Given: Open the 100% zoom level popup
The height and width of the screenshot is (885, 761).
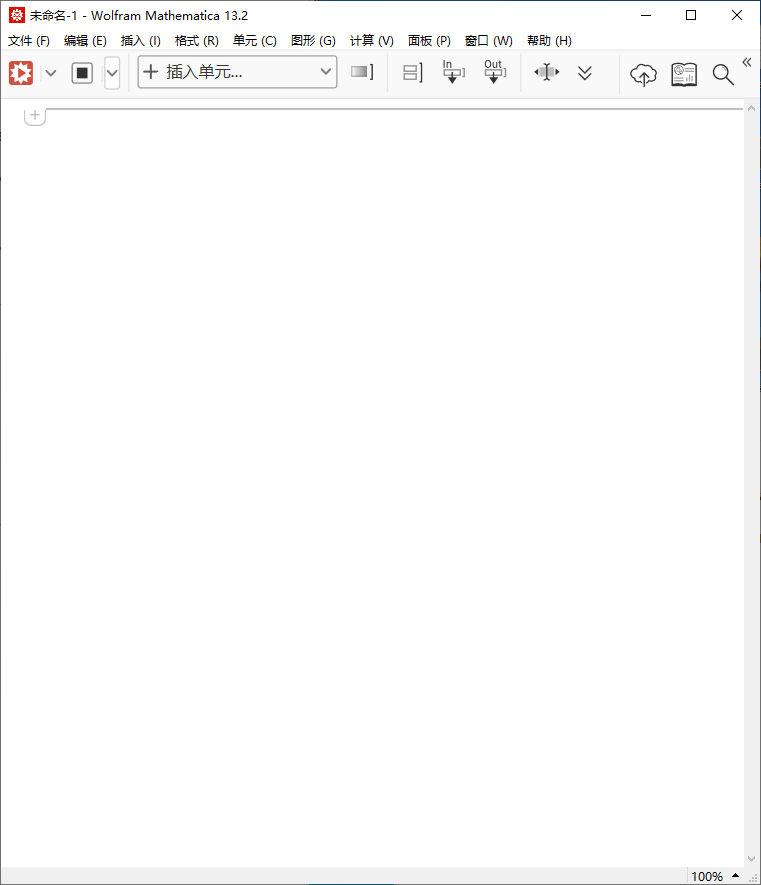Looking at the screenshot, I should pos(715,876).
